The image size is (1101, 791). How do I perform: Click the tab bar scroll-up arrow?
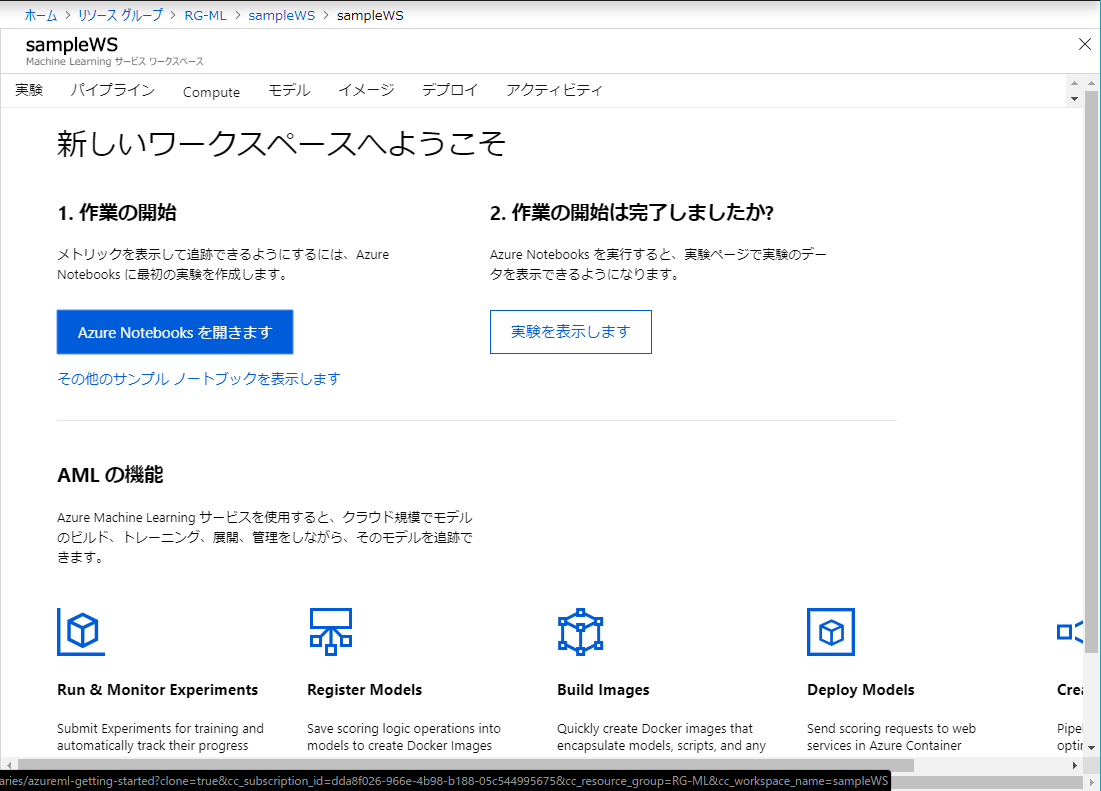point(1074,84)
